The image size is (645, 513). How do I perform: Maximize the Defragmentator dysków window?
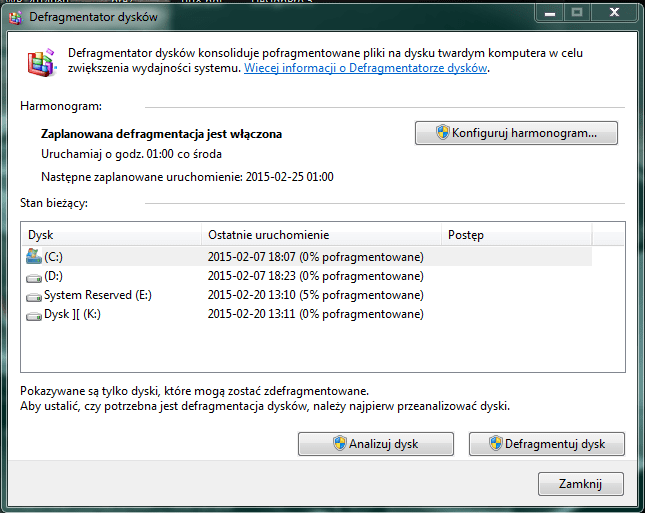576,12
